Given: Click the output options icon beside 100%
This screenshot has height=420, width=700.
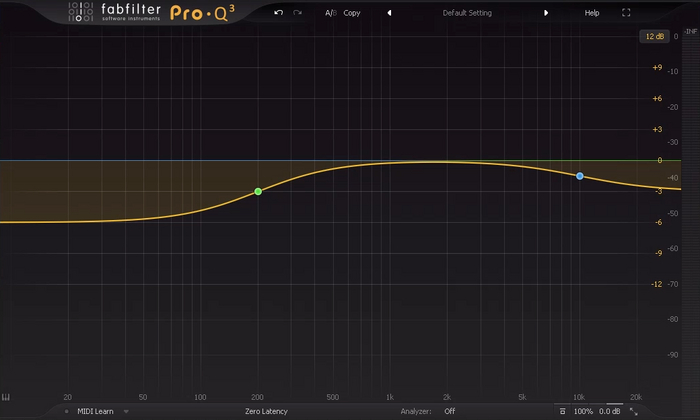Looking at the screenshot, I should click(562, 411).
